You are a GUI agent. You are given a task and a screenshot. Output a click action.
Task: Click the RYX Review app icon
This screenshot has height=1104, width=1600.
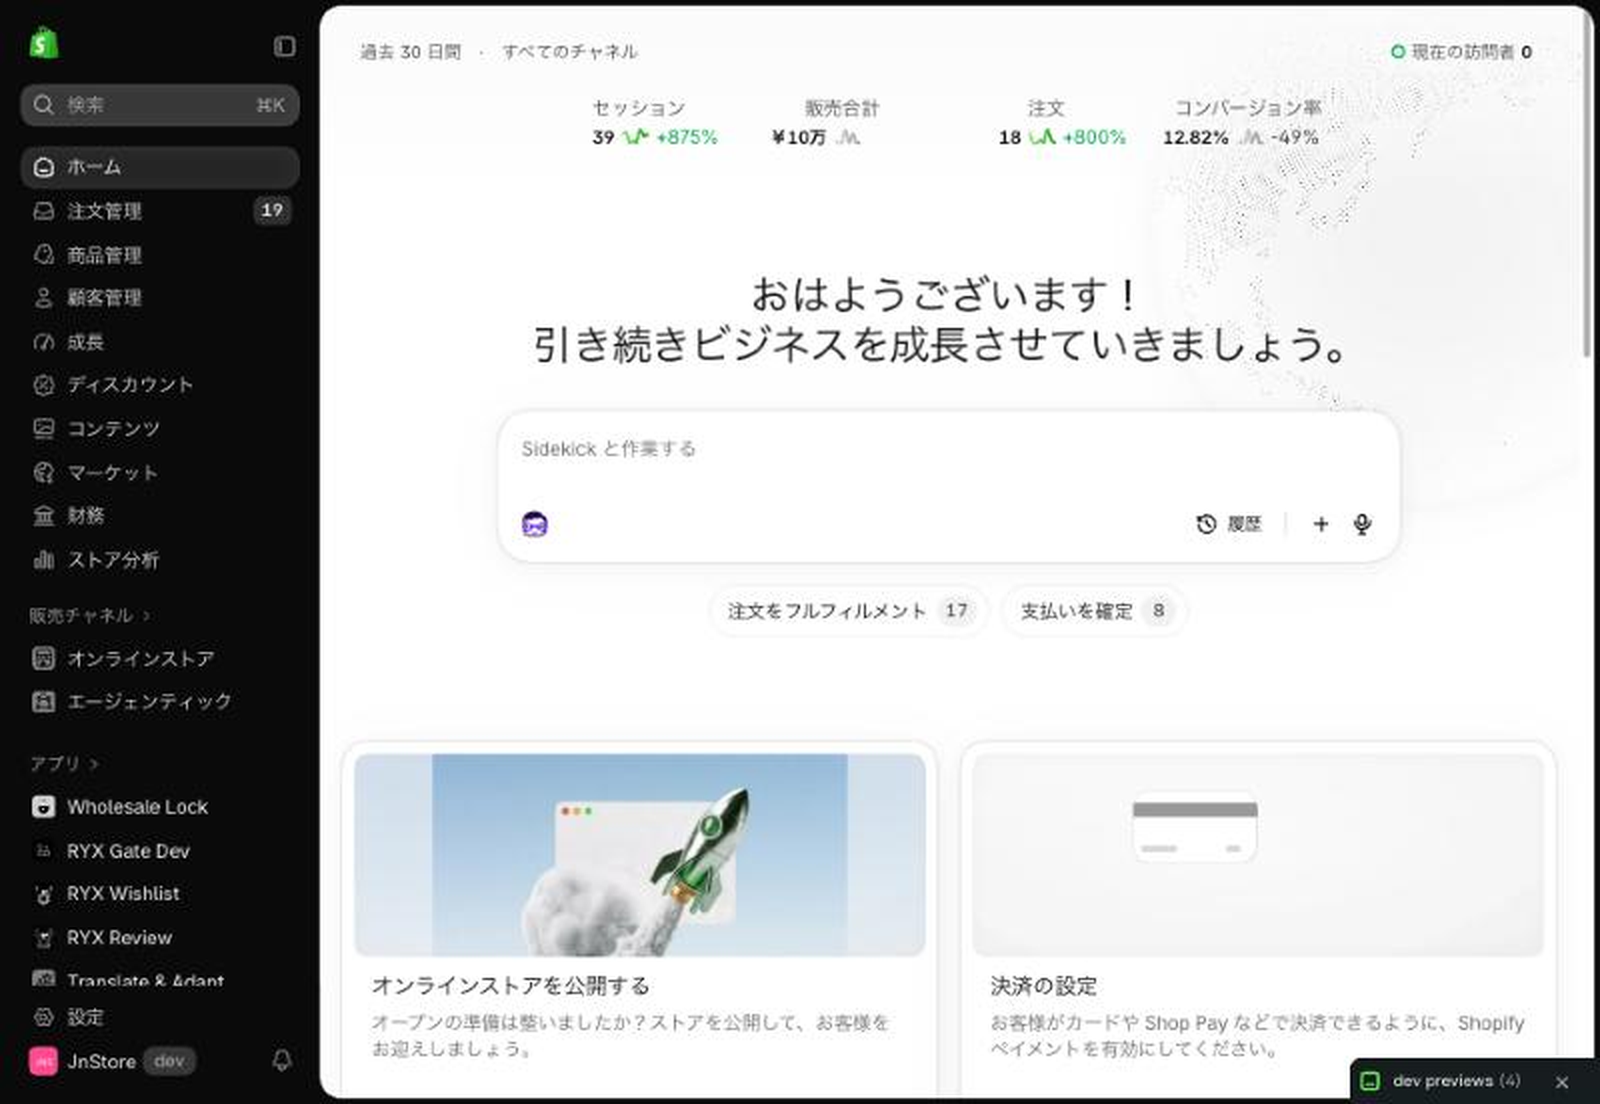click(44, 938)
